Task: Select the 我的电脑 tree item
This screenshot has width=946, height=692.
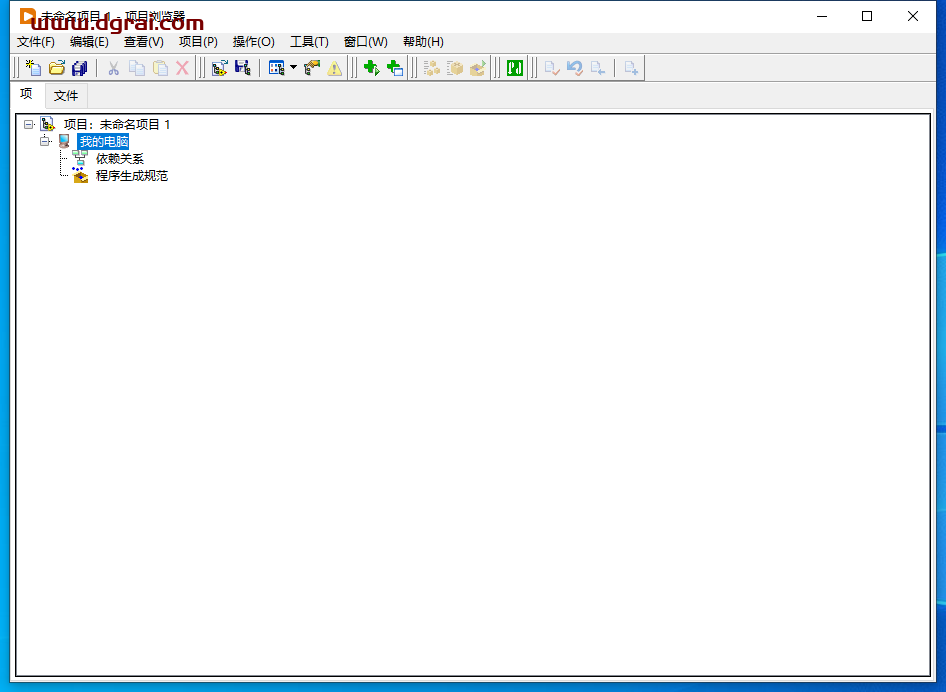Action: click(x=104, y=142)
